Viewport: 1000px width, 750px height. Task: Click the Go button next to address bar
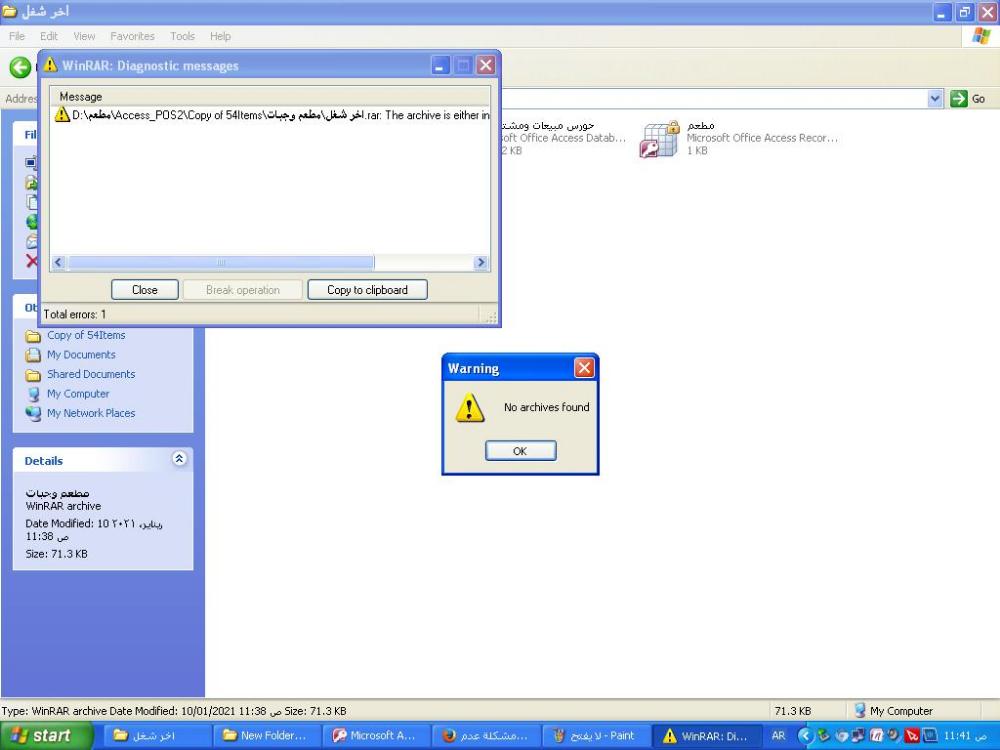click(x=968, y=99)
